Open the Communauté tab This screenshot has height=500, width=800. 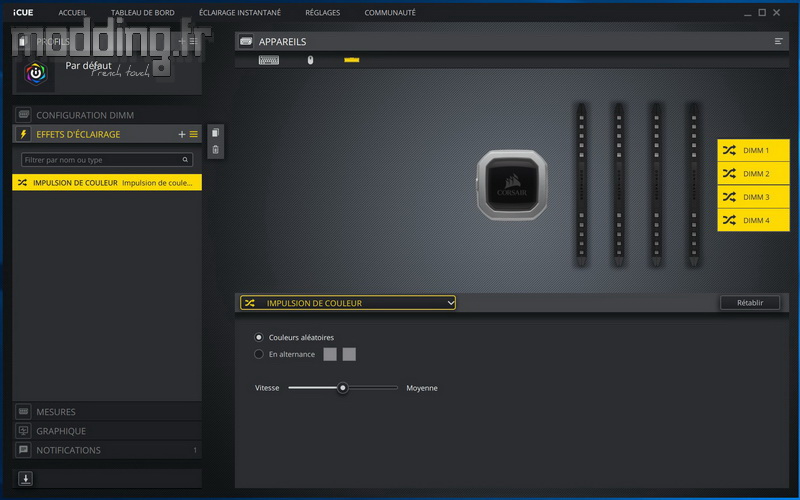coord(390,12)
